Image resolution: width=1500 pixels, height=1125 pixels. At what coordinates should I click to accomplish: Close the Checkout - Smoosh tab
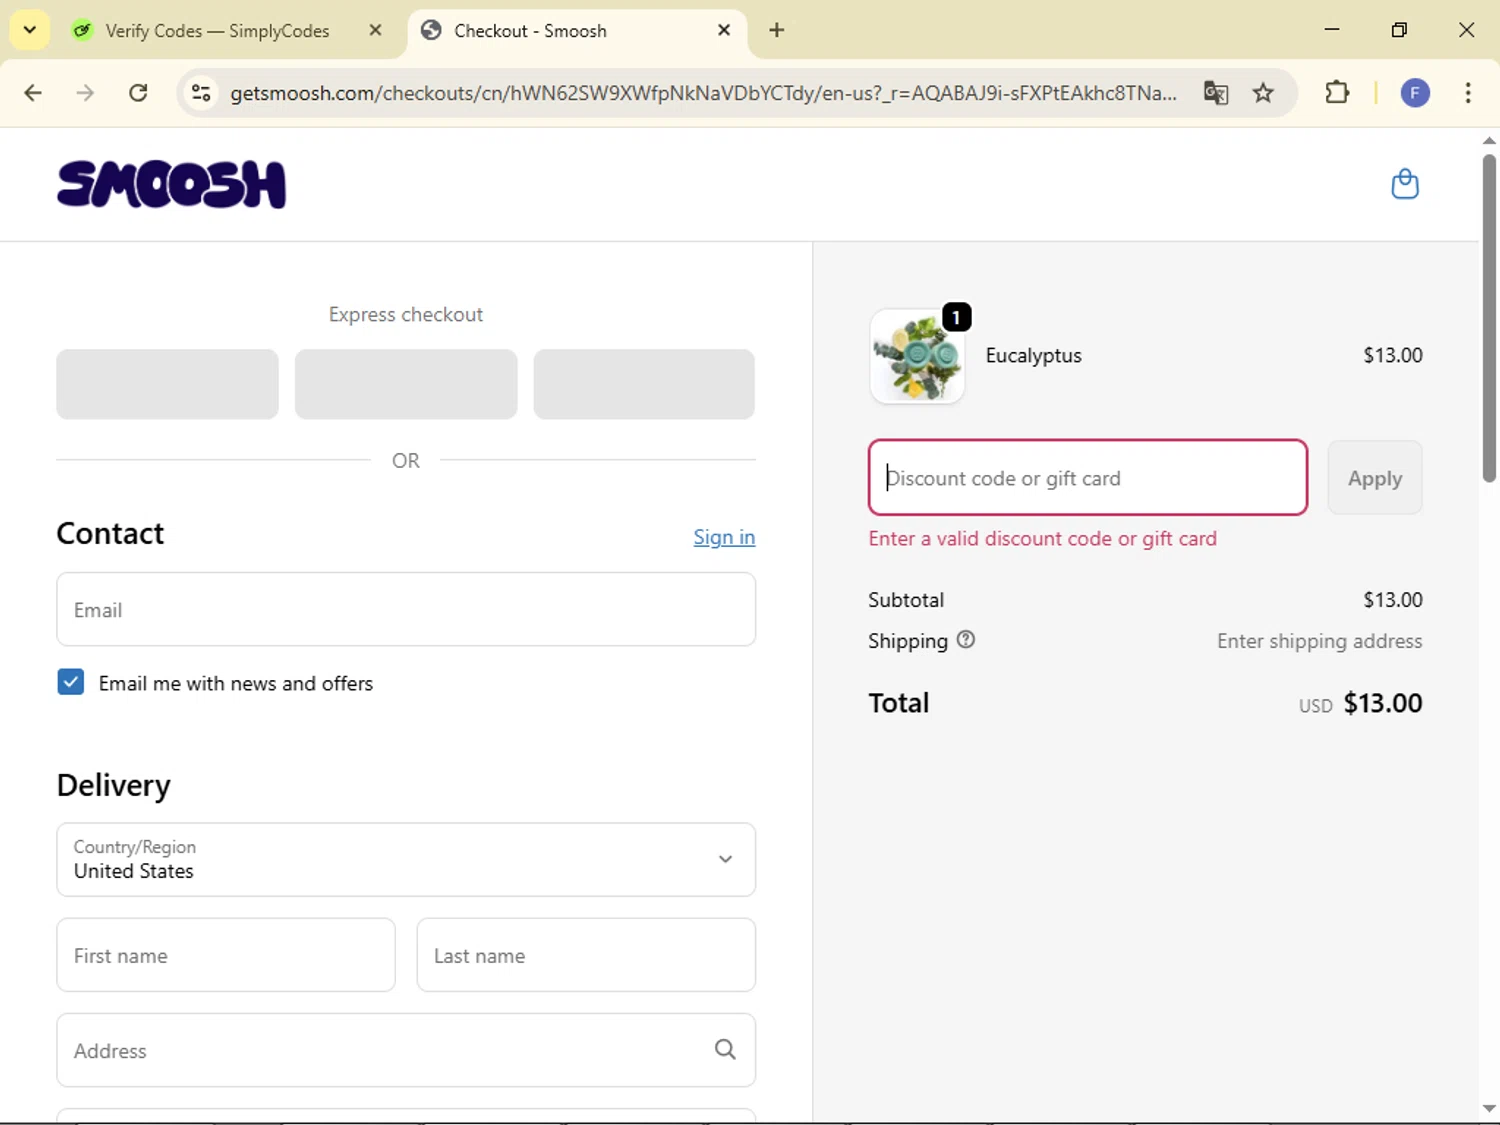tap(724, 30)
